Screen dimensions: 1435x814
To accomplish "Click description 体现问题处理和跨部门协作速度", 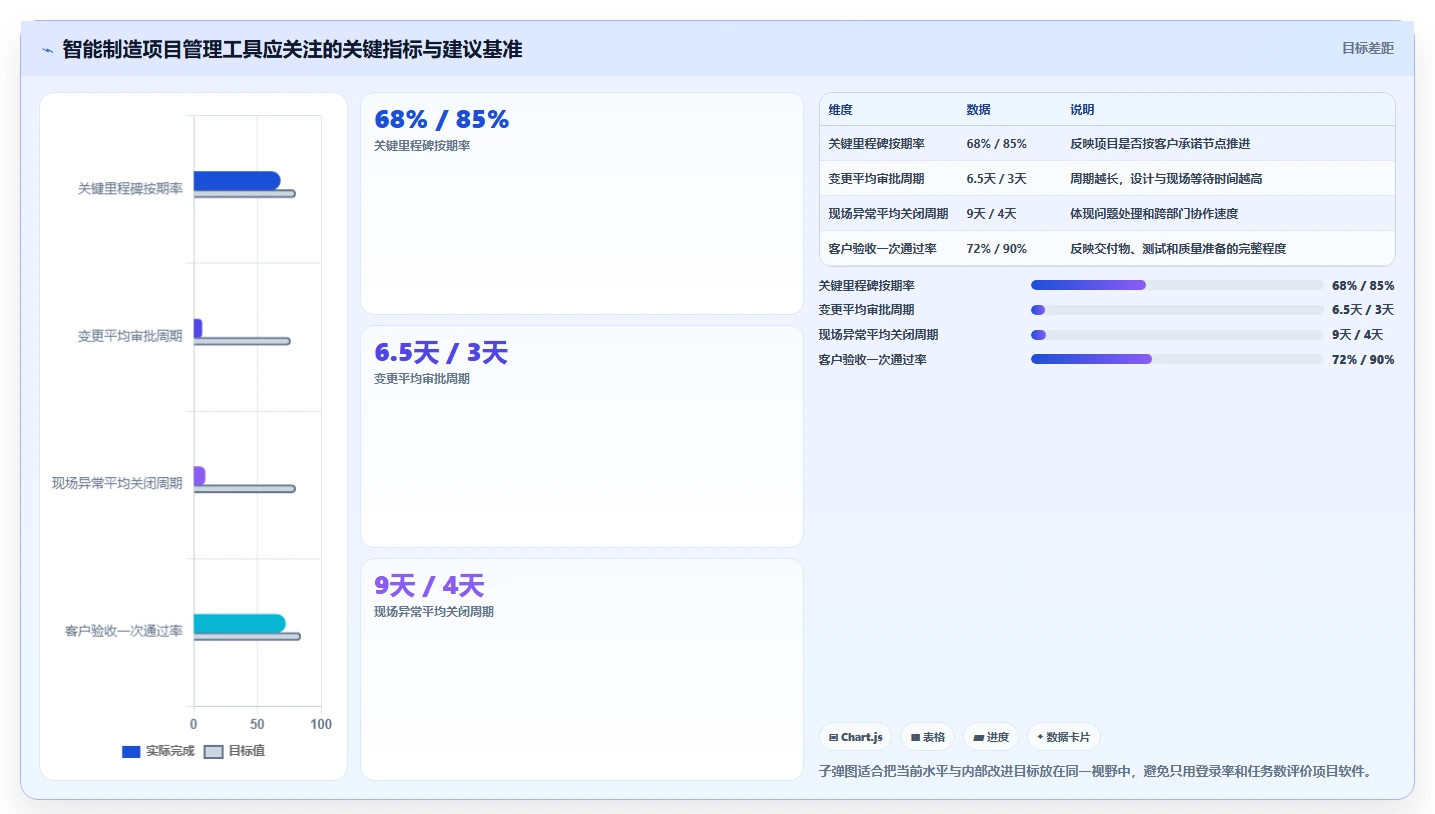I will point(1154,214).
